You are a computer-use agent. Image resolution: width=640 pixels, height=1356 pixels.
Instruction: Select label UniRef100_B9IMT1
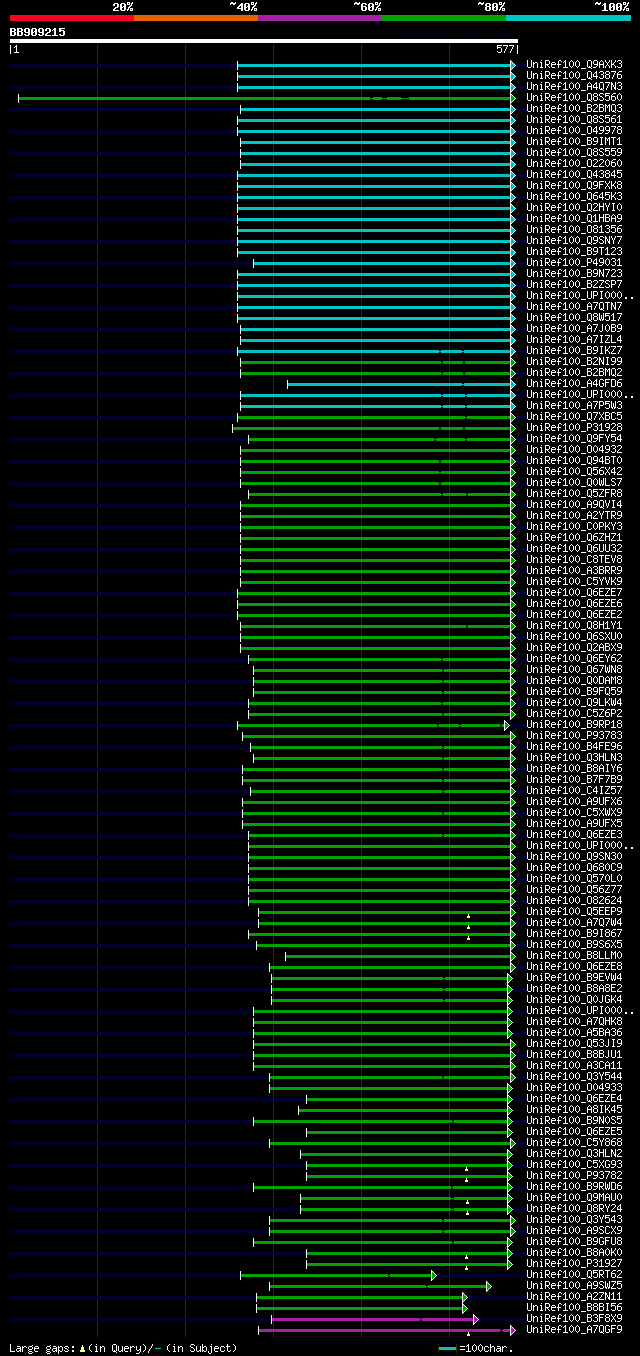tap(574, 142)
